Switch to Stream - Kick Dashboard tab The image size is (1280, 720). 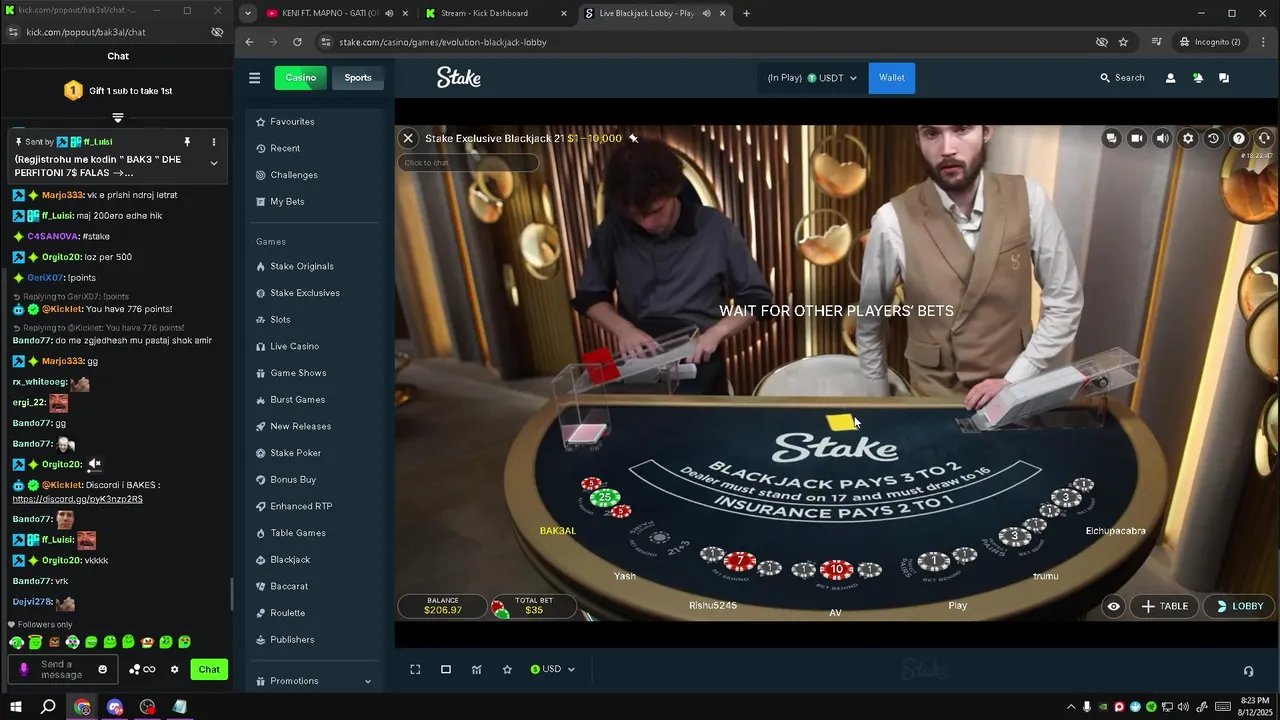(494, 13)
